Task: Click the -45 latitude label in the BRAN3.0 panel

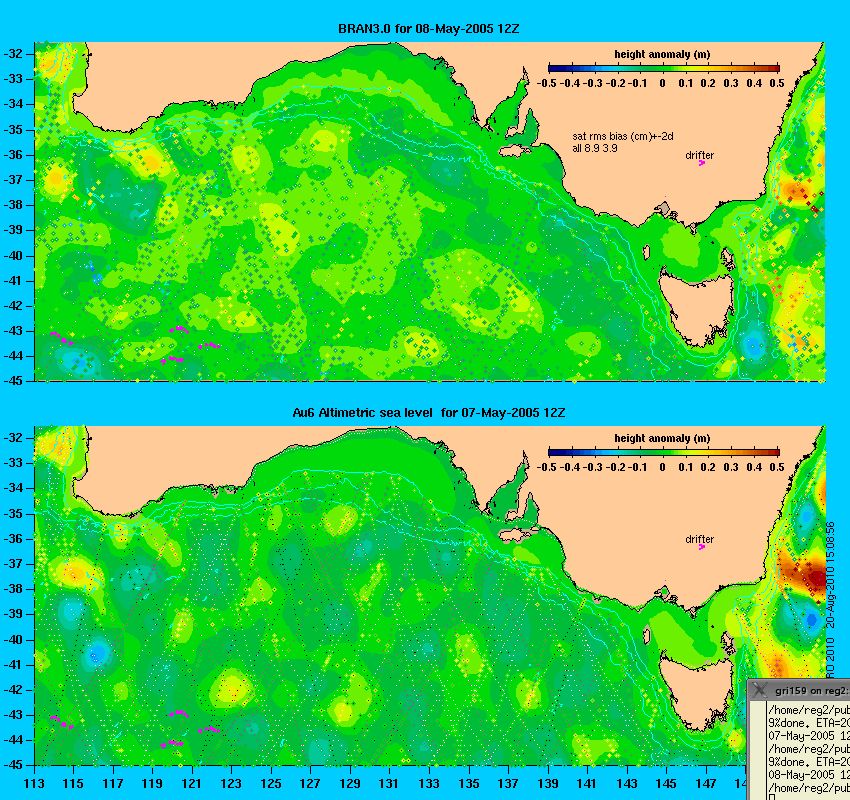Action: [13, 381]
